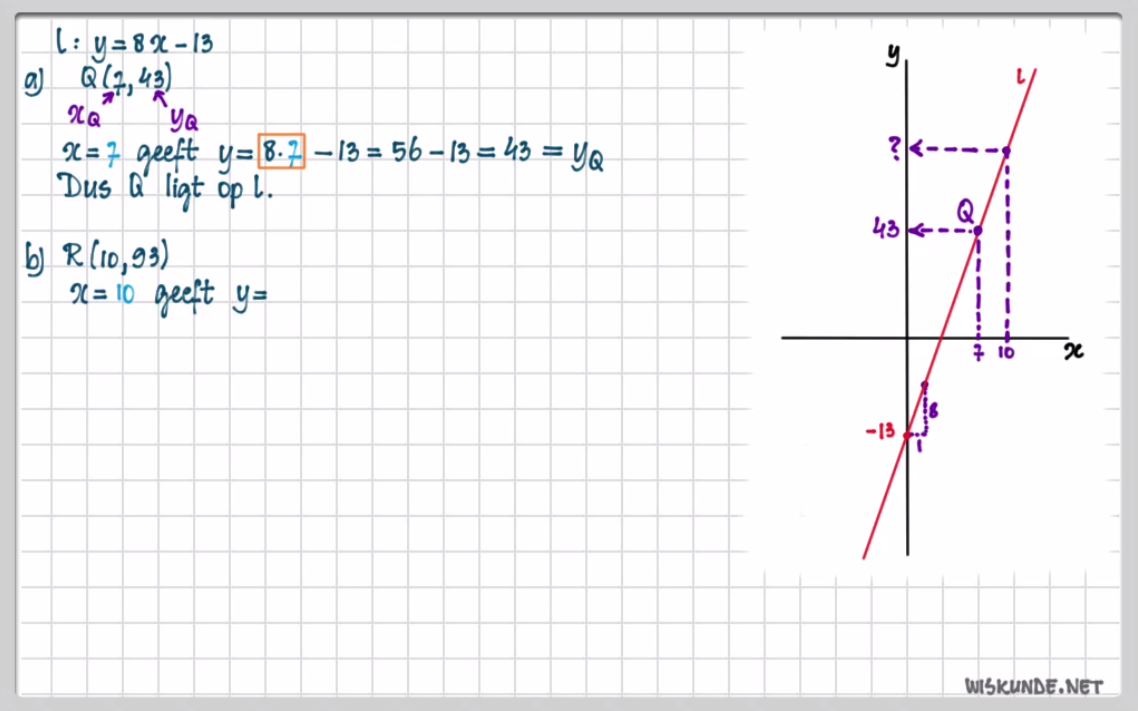This screenshot has width=1138, height=711.
Task: Click the red y-intercept dot at −13
Action: tap(906, 435)
